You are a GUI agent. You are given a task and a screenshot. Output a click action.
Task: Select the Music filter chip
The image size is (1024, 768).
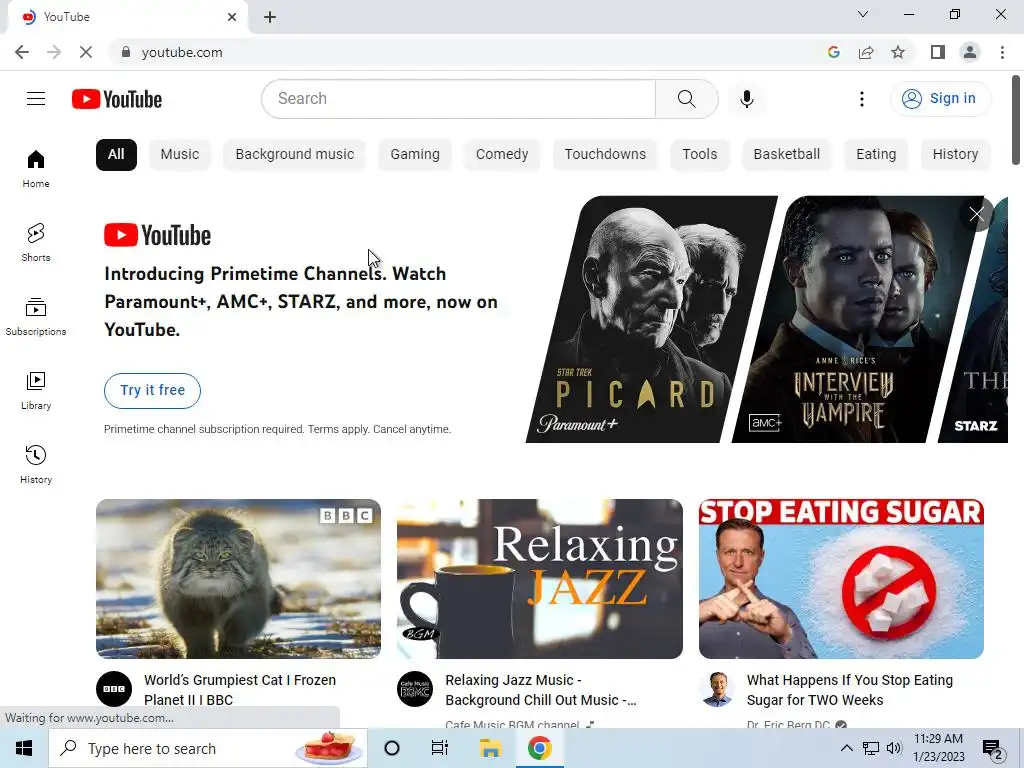(x=180, y=155)
